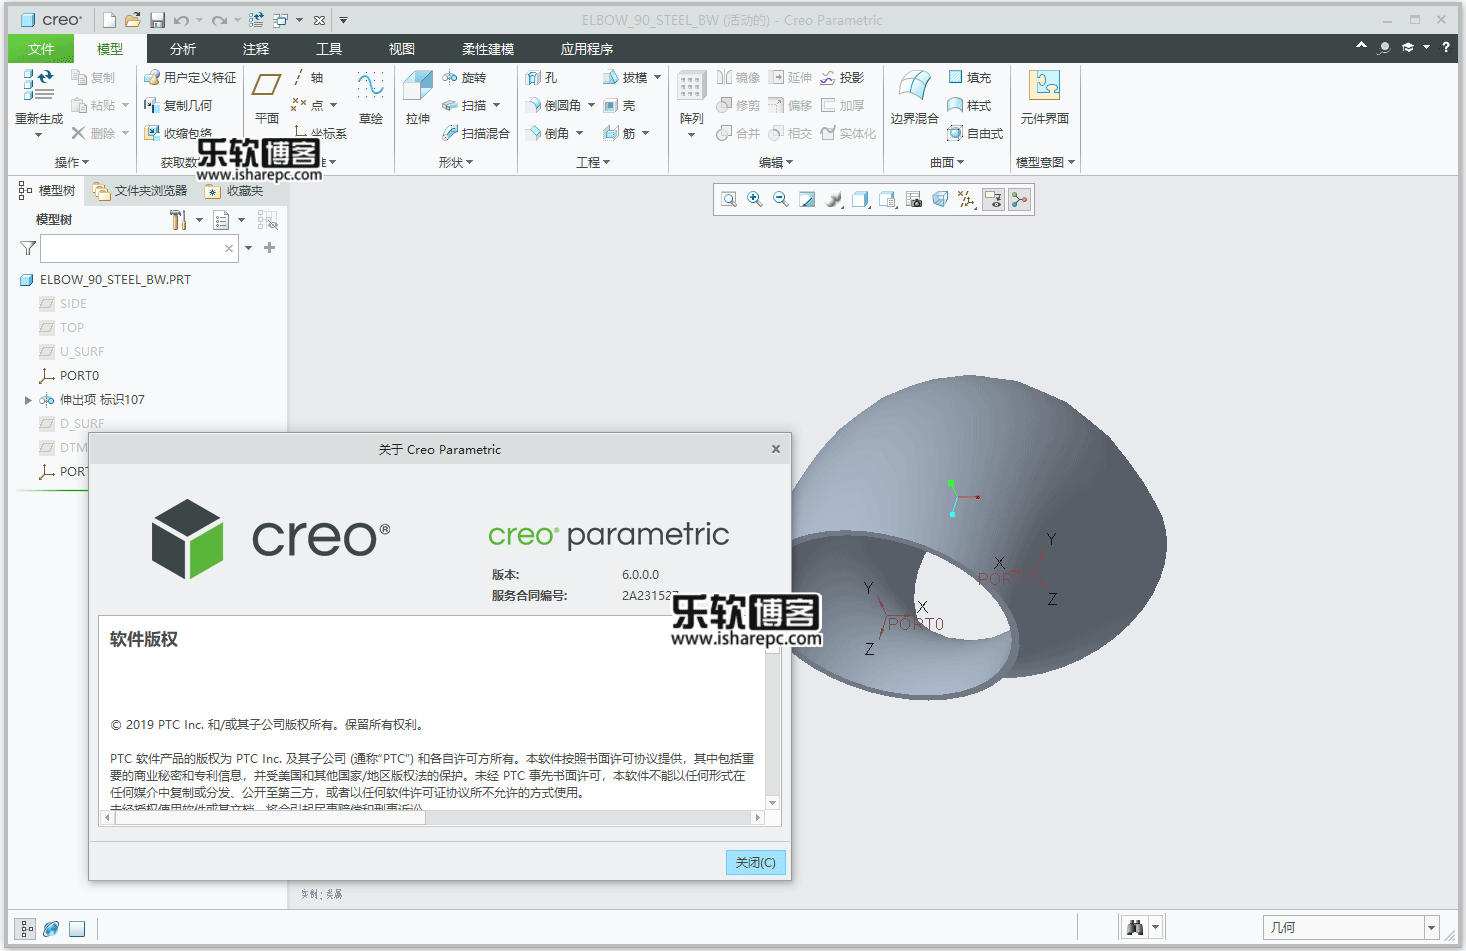This screenshot has width=1466, height=951.
Task: Open the Operations (操作) group dropdown
Action: [72, 162]
